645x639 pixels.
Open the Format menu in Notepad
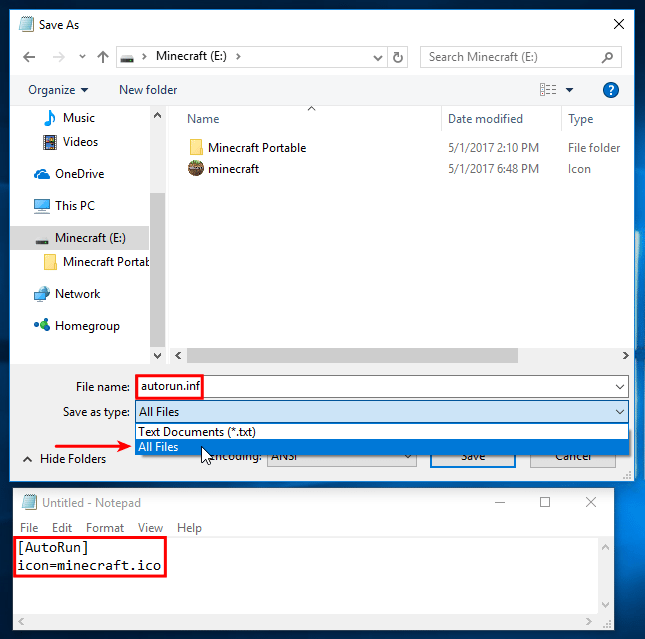(x=105, y=527)
